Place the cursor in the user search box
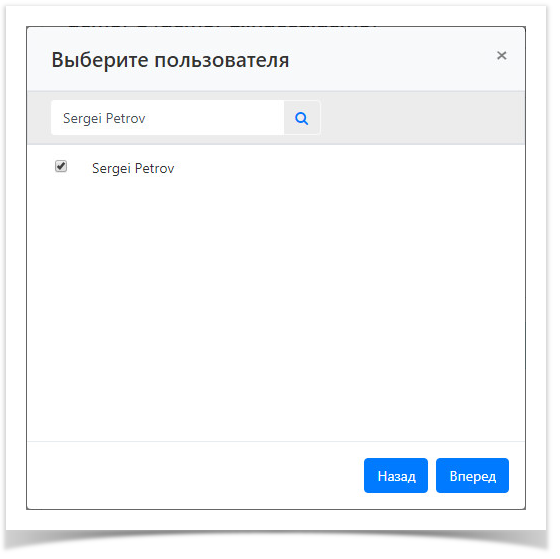560x559 pixels. 170,119
